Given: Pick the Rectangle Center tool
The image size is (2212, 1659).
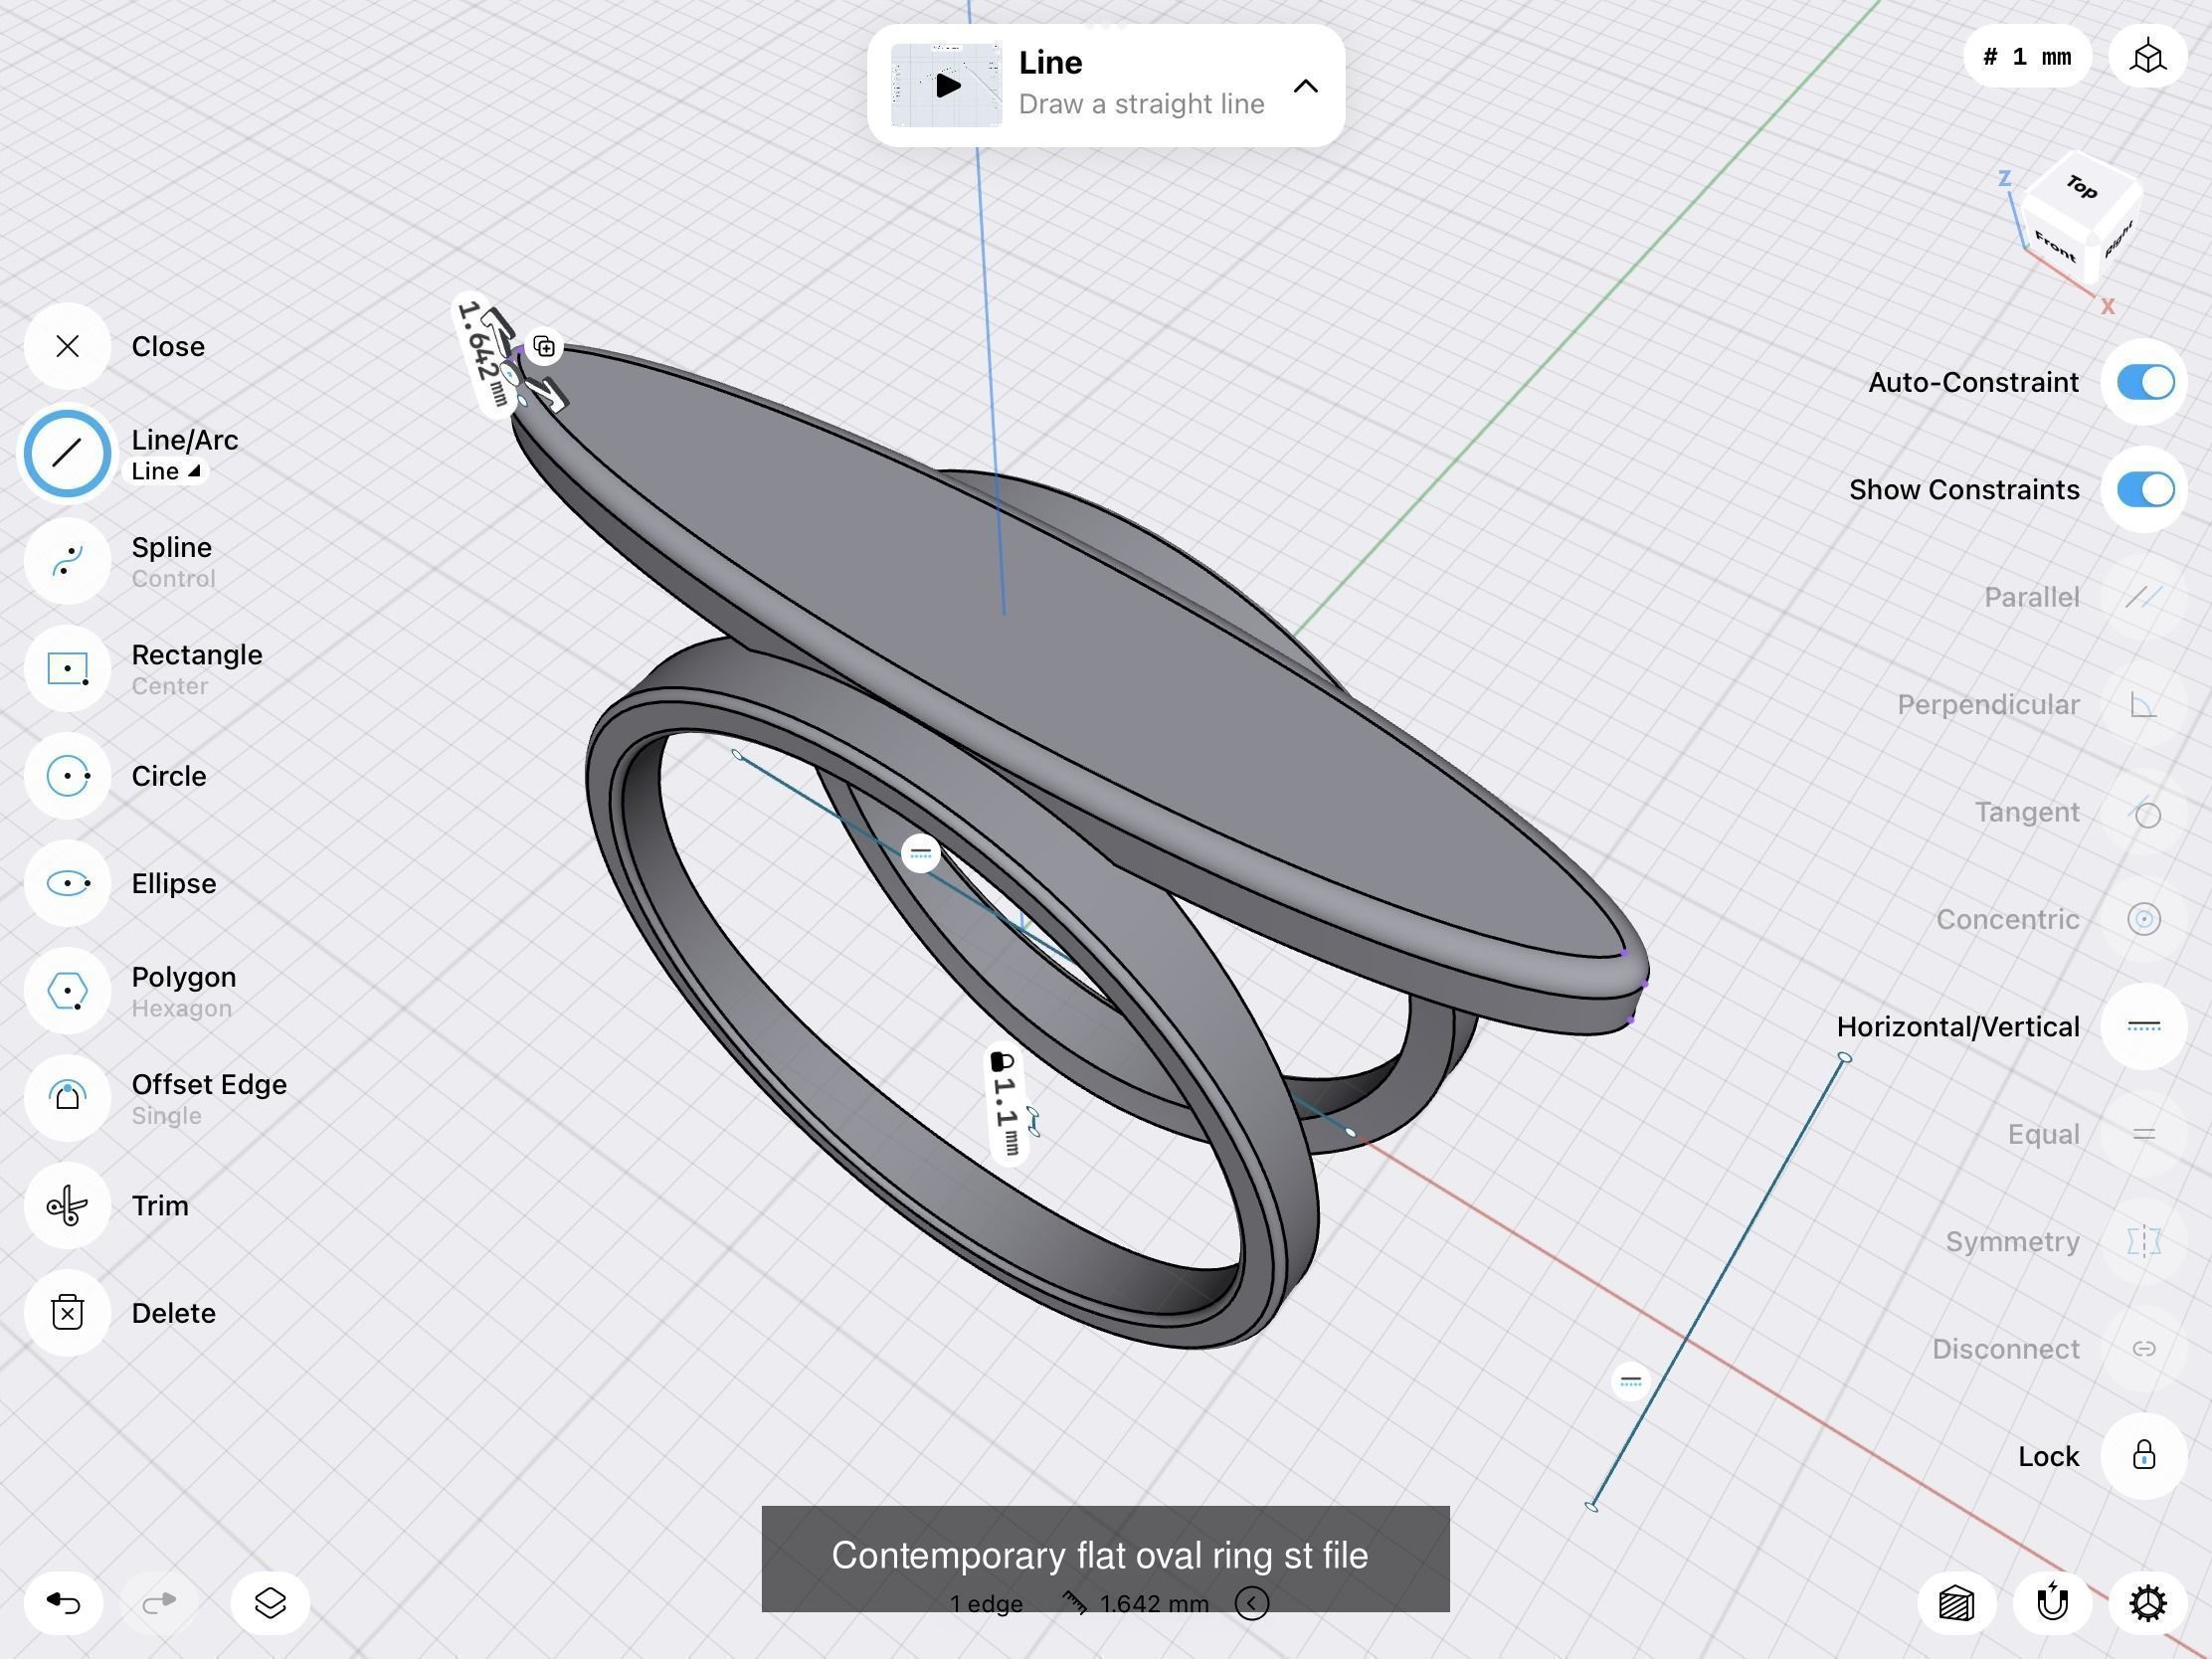Looking at the screenshot, I should [67, 668].
